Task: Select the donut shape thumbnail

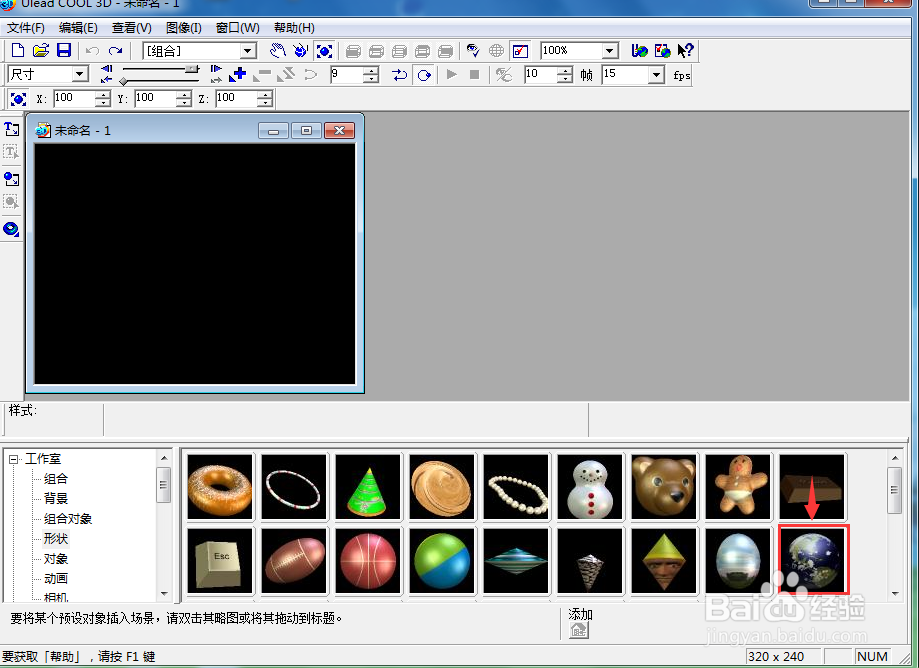Action: [x=220, y=487]
